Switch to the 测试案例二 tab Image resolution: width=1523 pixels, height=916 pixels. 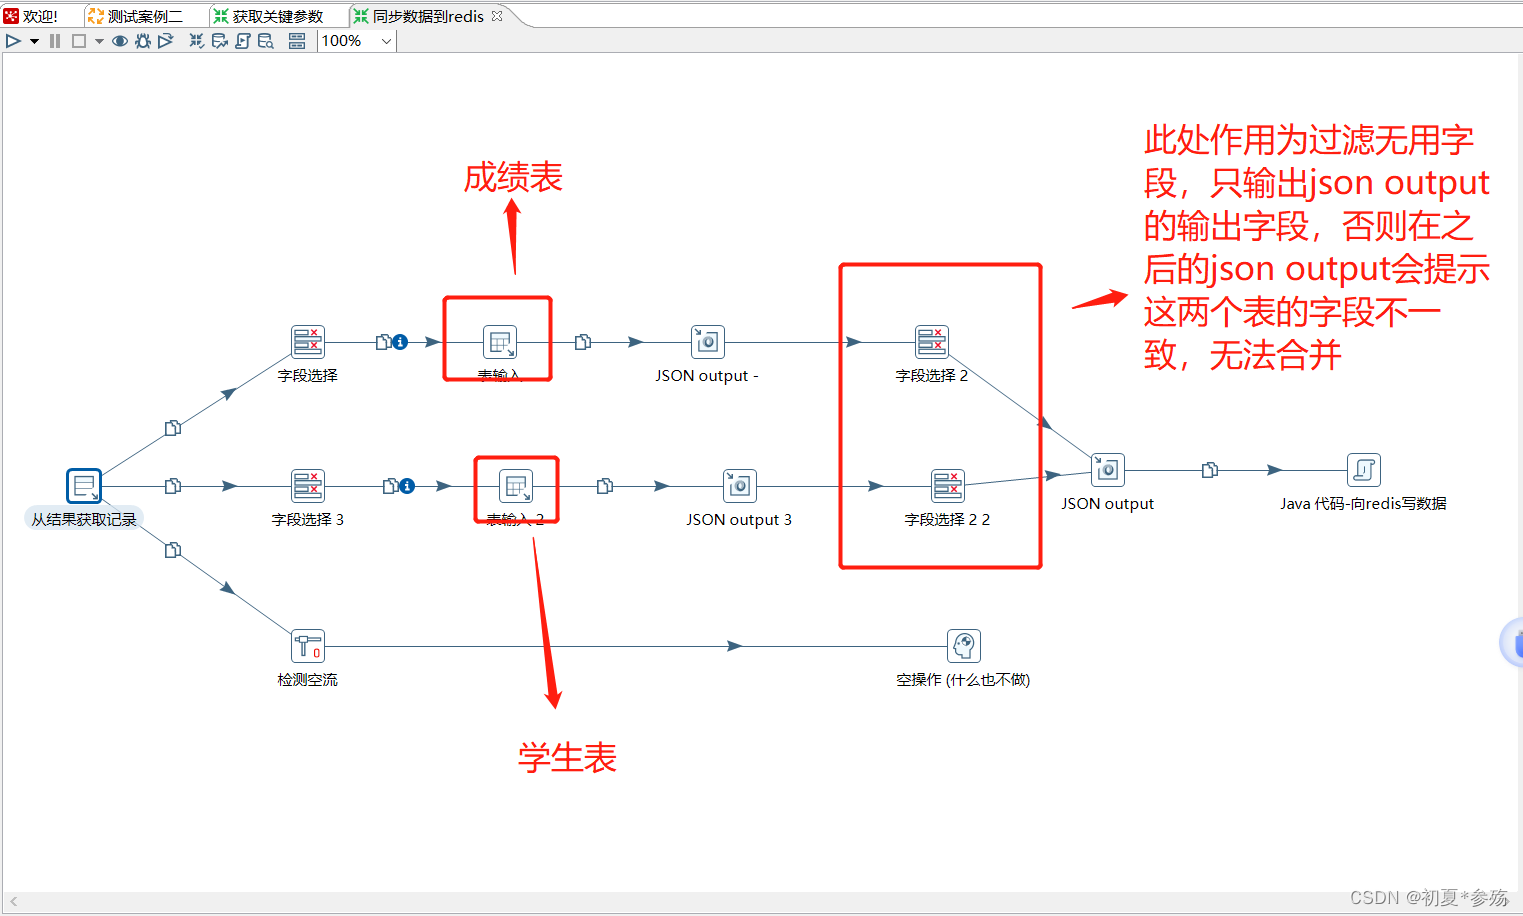(135, 16)
